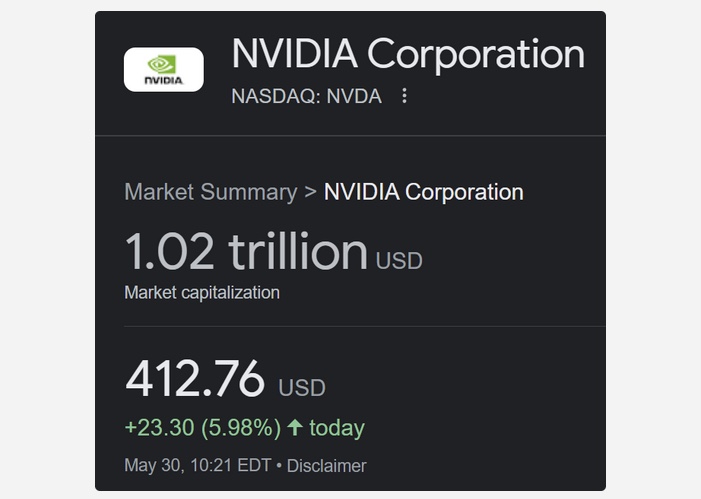Click the Market Summary breadcrumb link
The width and height of the screenshot is (701, 499).
tap(211, 192)
